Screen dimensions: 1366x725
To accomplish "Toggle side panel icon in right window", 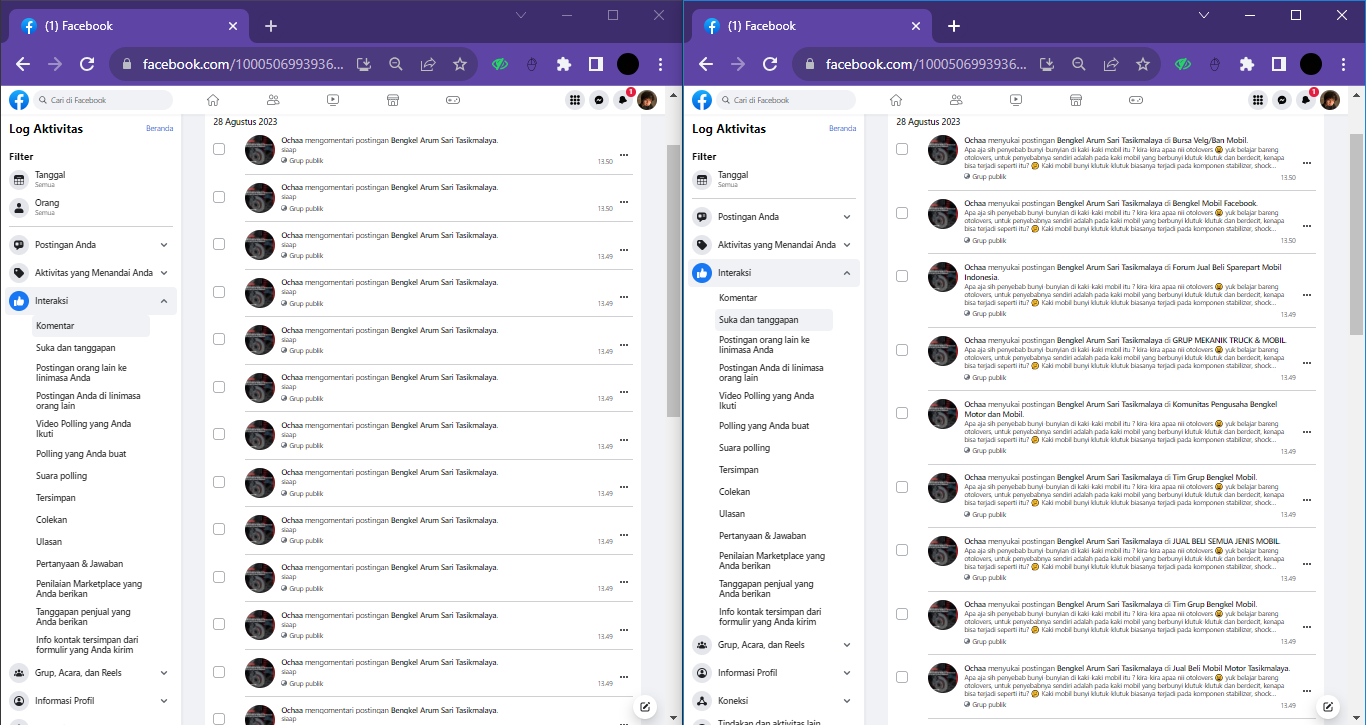I will 1279,64.
